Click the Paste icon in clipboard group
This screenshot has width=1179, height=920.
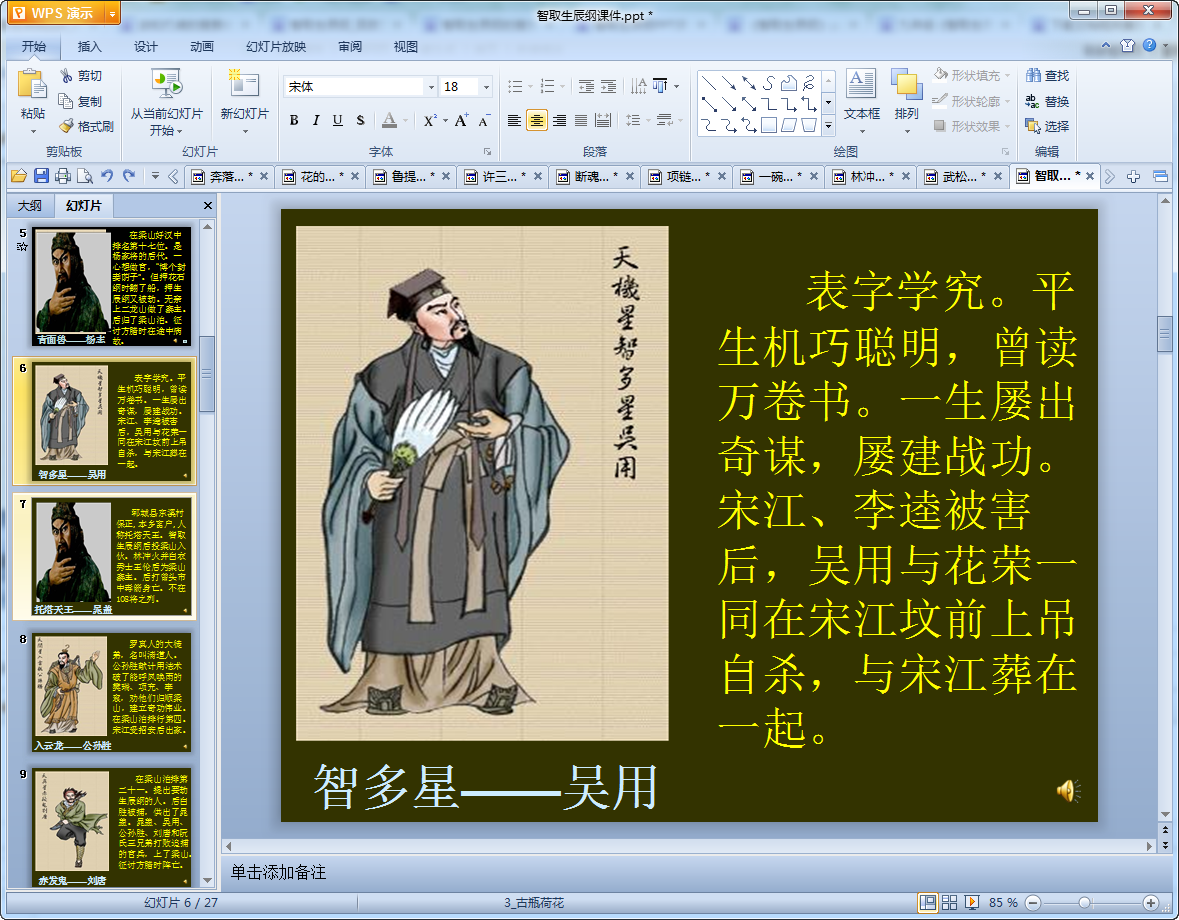coord(32,84)
